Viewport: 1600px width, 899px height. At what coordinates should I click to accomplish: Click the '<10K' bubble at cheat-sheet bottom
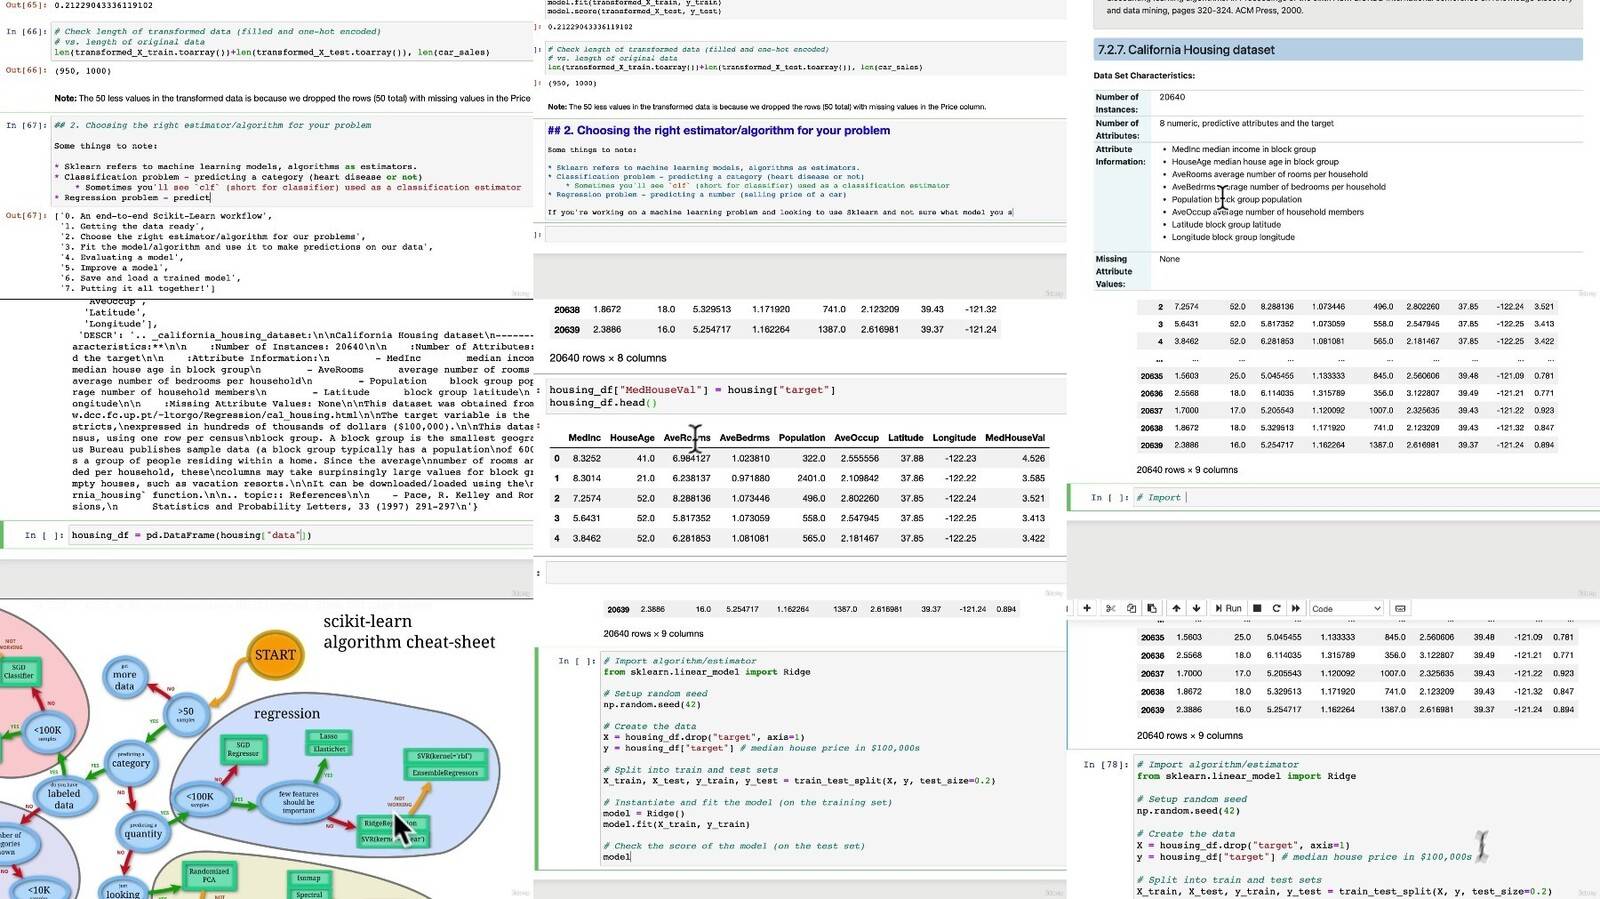[39, 889]
